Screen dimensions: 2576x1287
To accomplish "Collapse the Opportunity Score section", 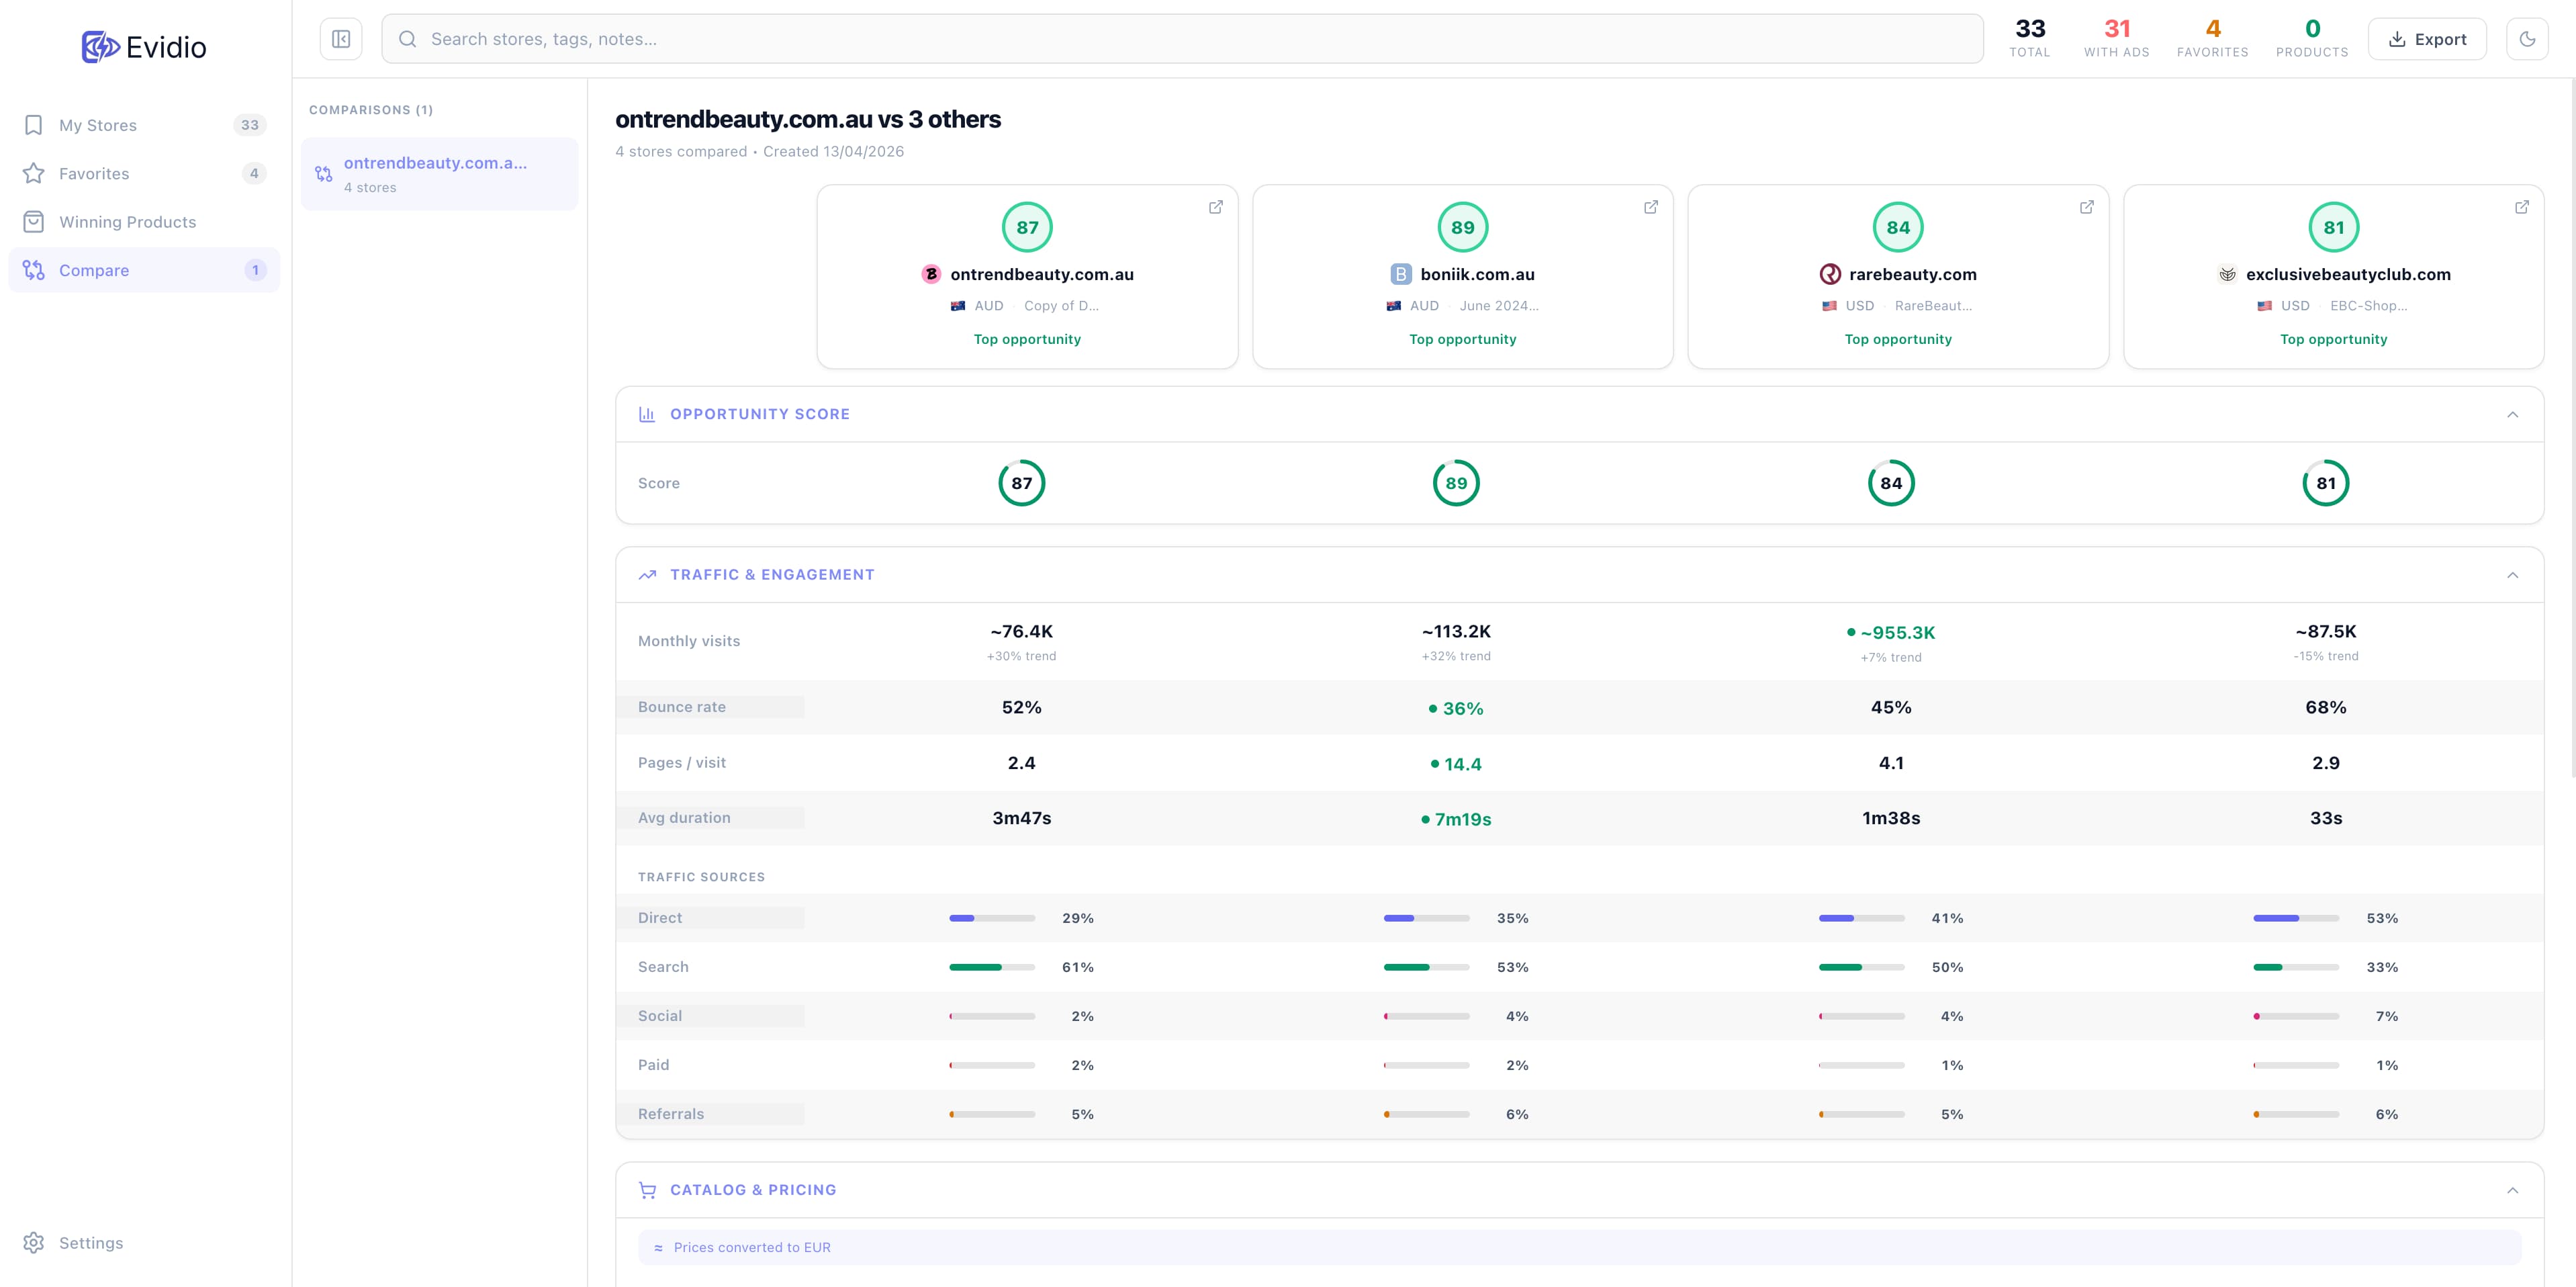I will (2512, 414).
